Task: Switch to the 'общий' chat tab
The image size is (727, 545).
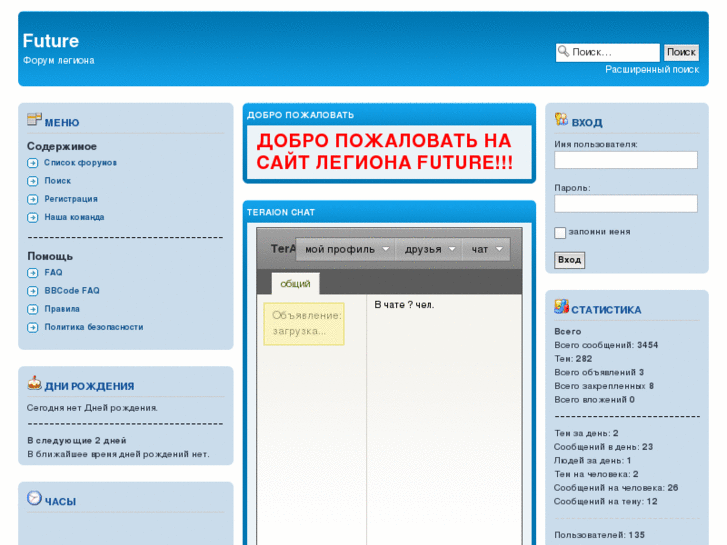Action: tap(295, 283)
